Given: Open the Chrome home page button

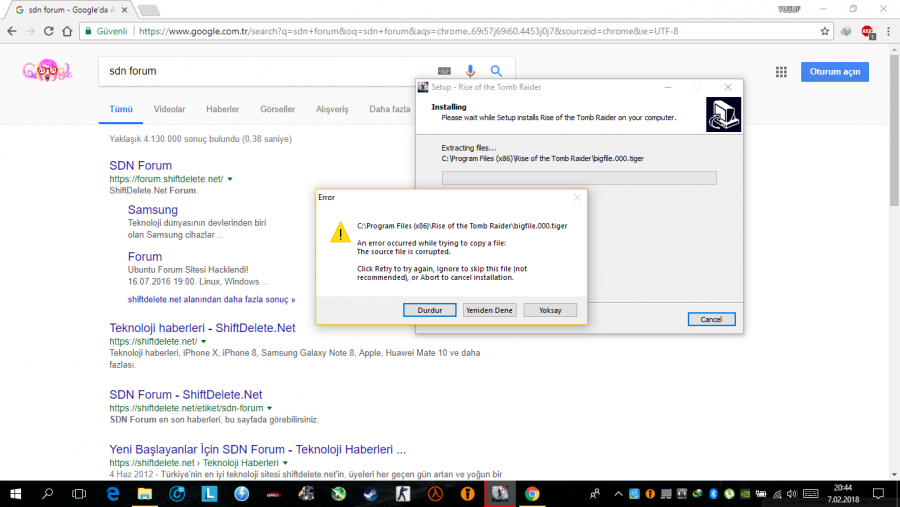Looking at the screenshot, I should pos(67,31).
